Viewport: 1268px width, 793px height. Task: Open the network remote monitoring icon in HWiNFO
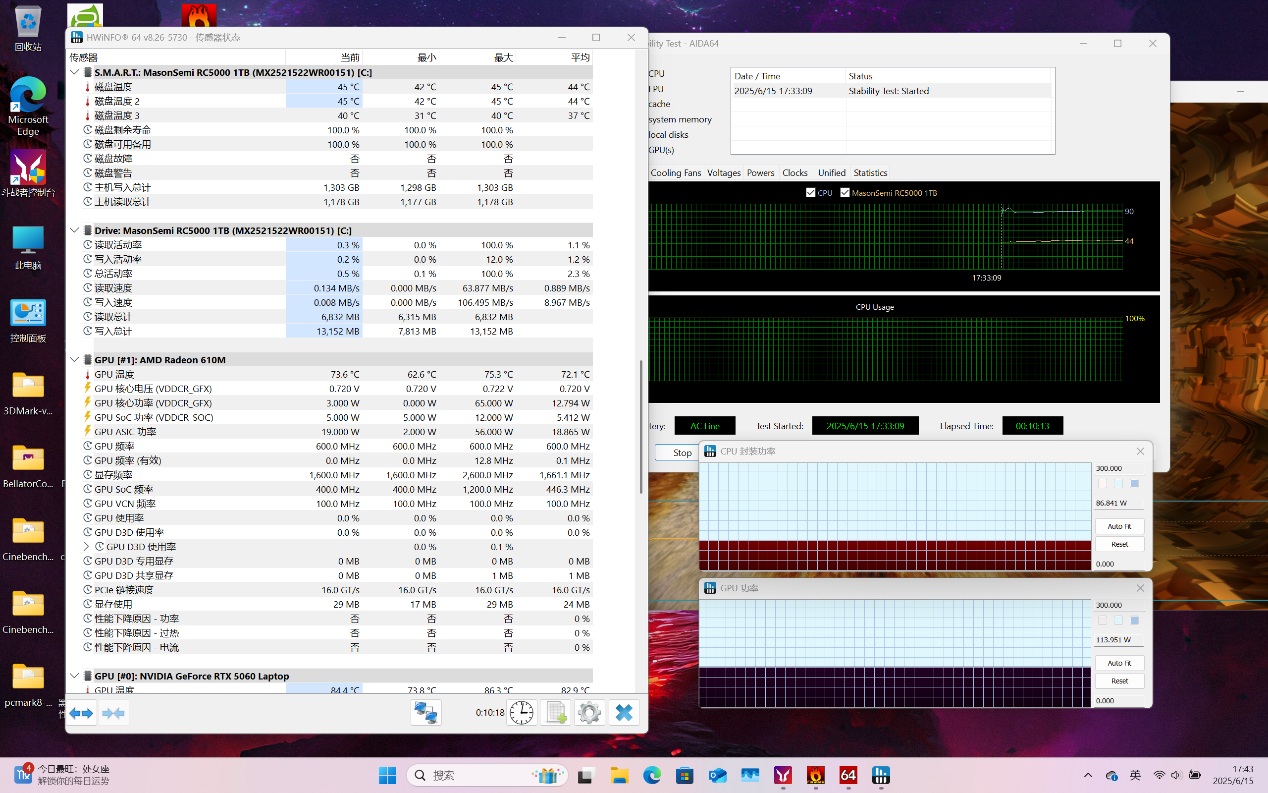tap(427, 713)
